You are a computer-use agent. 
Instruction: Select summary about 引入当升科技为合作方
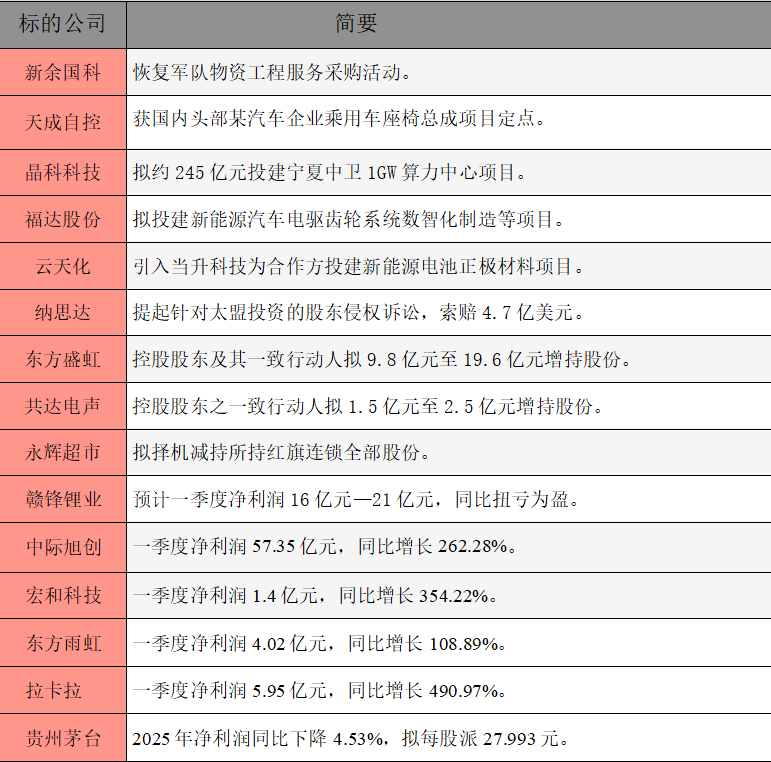[x=449, y=266]
